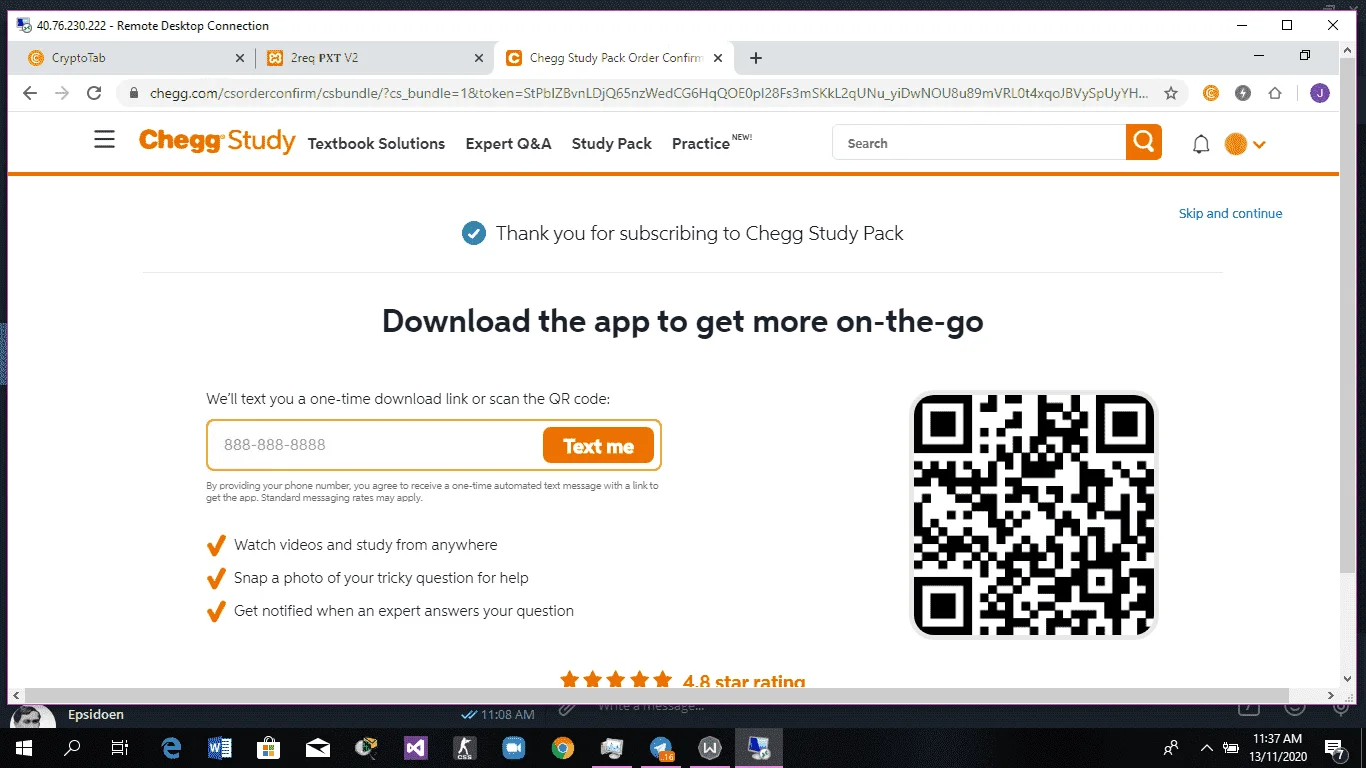Click the Thank you for subscribing message
The width and height of the screenshot is (1366, 768).
pos(699,233)
